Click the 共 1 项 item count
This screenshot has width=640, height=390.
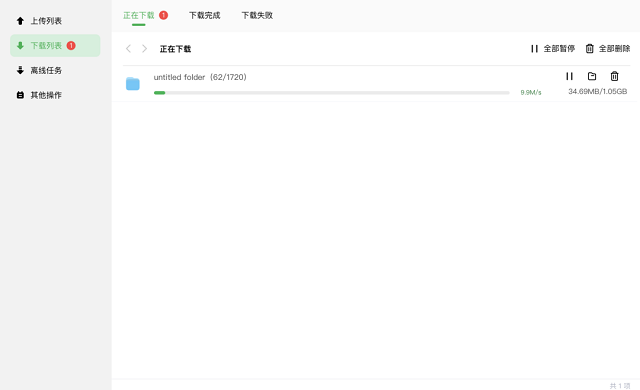pyautogui.click(x=620, y=386)
